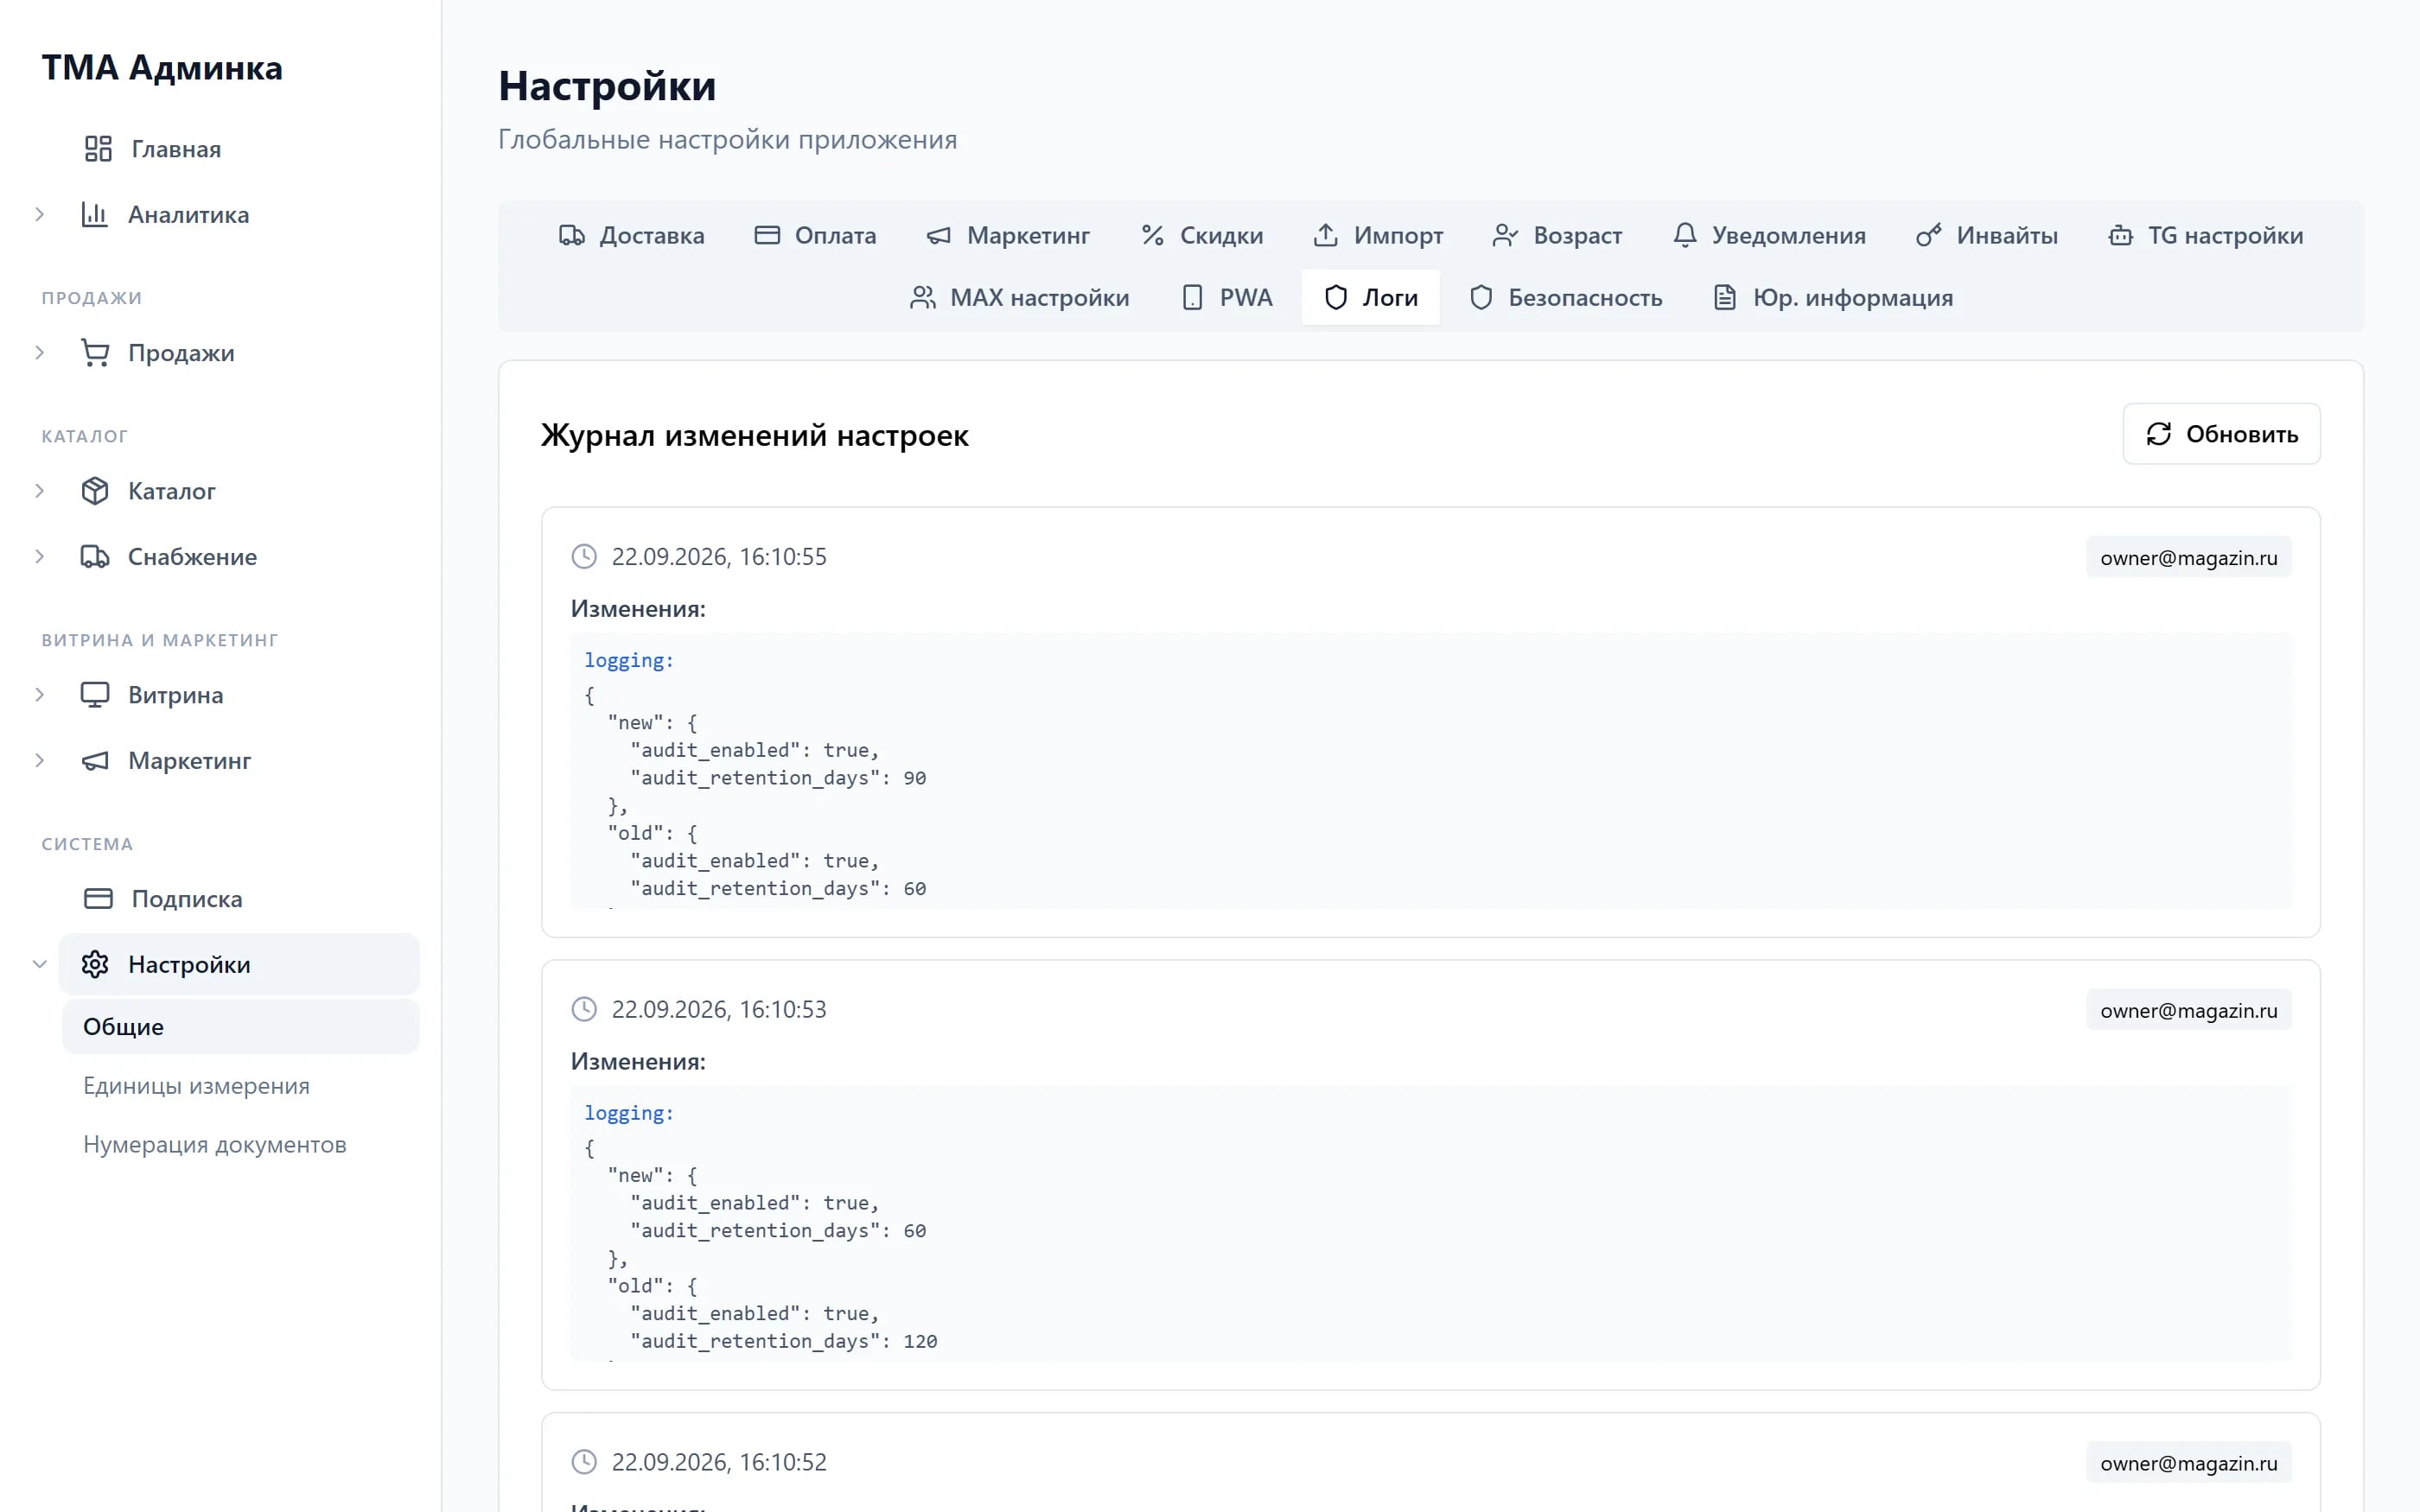
Task: Click the Подписка card icon
Action: point(98,898)
